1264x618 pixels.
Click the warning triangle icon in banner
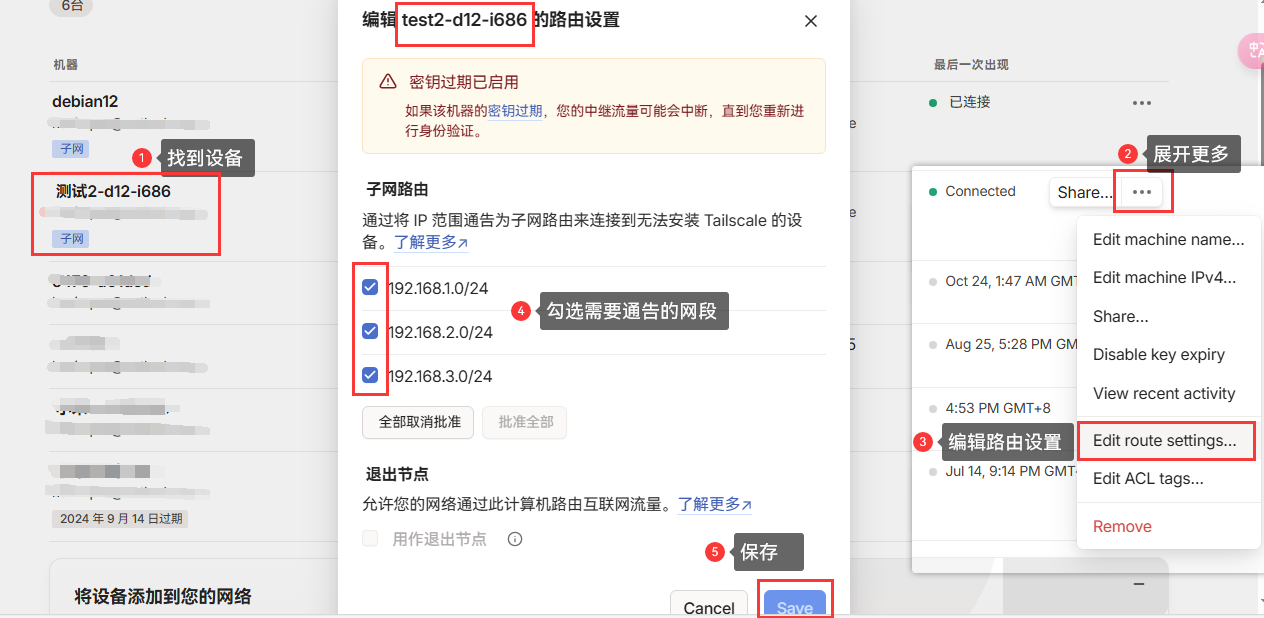388,82
